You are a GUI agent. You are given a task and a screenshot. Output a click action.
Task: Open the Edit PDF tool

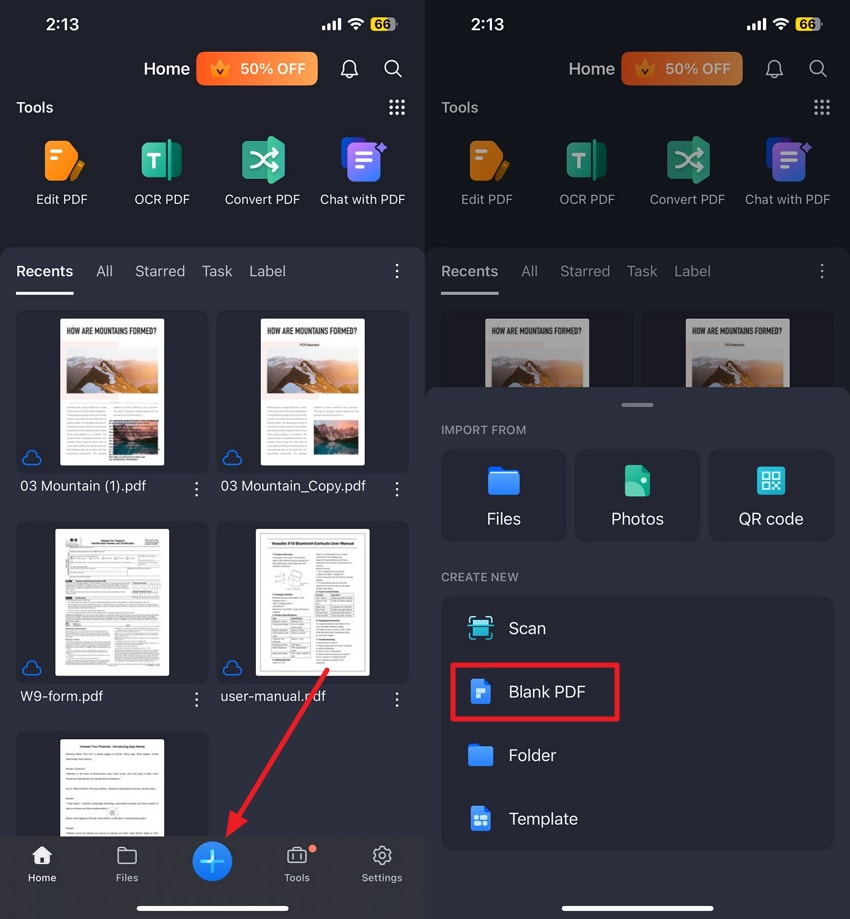pos(62,170)
